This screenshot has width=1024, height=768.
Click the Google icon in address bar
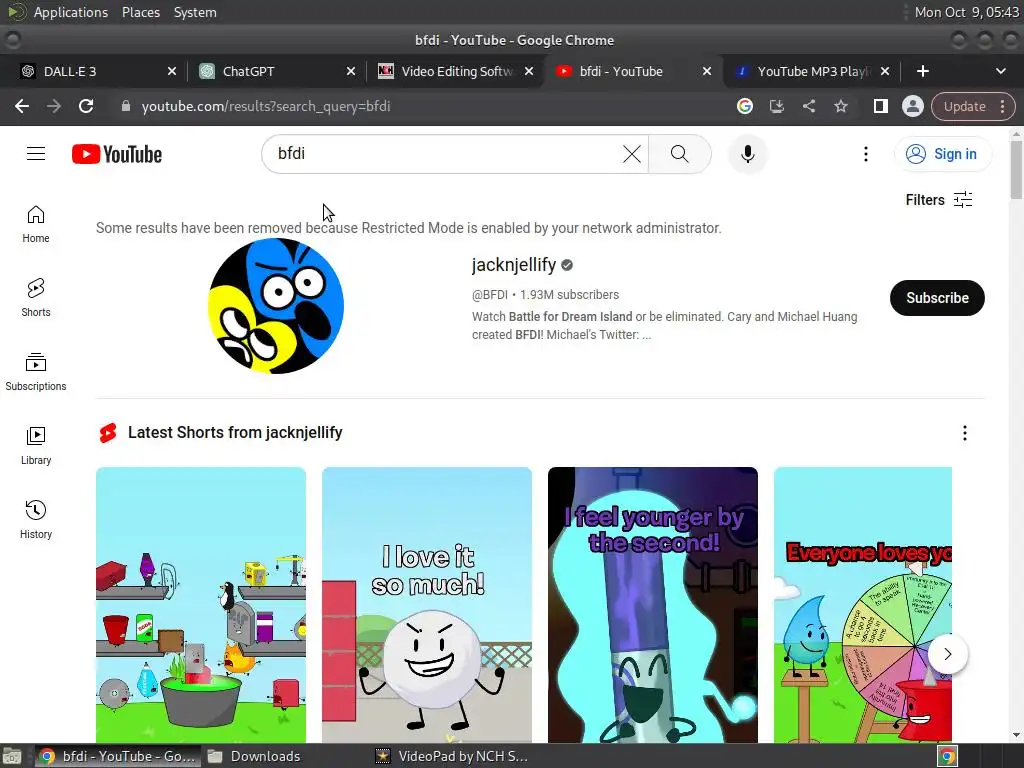pyautogui.click(x=745, y=106)
